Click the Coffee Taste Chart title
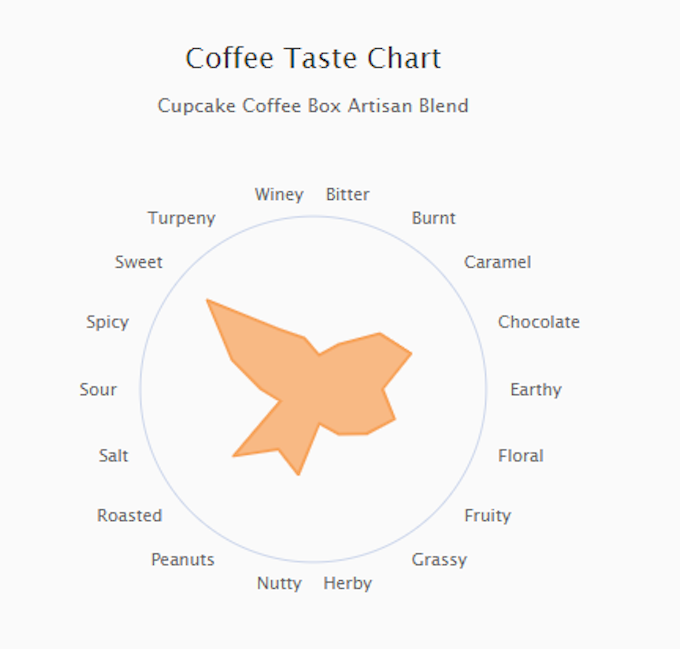The height and width of the screenshot is (649, 680). coord(313,58)
